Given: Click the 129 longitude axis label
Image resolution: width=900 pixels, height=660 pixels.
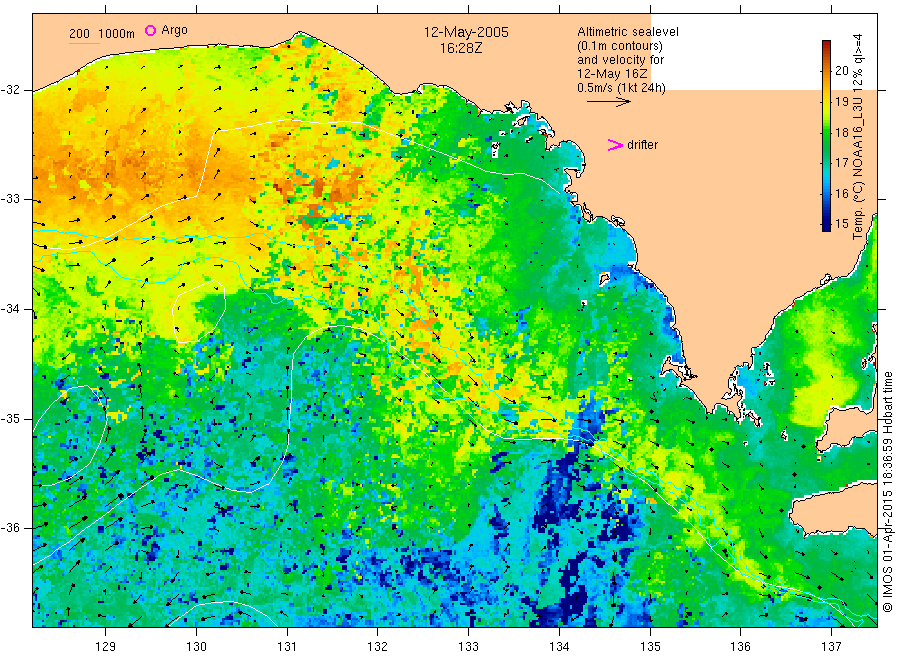Looking at the screenshot, I should pos(106,647).
